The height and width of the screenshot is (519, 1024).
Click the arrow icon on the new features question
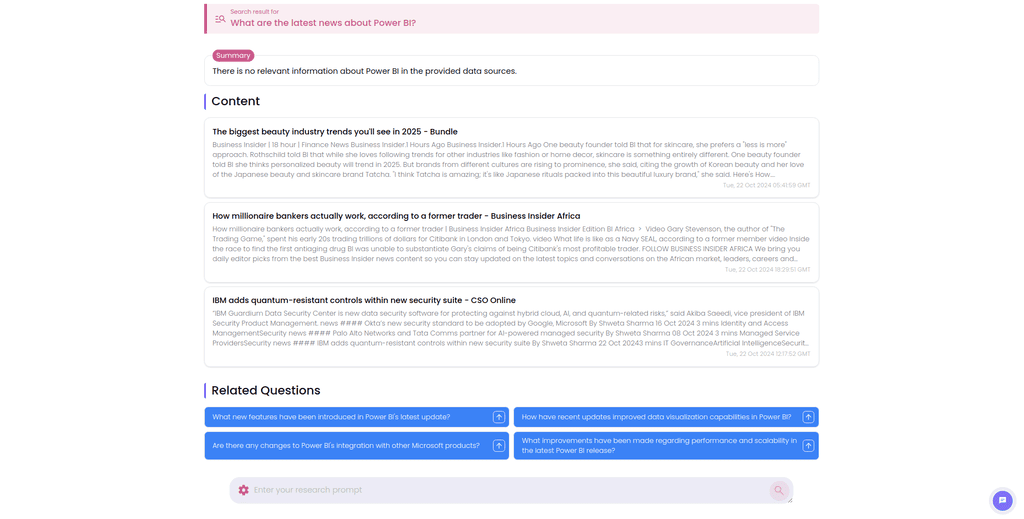498,417
